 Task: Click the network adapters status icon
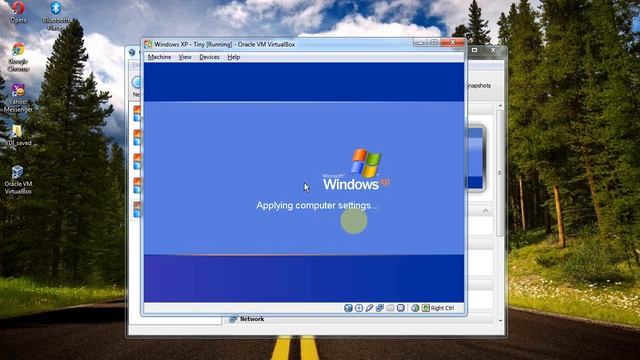click(380, 308)
